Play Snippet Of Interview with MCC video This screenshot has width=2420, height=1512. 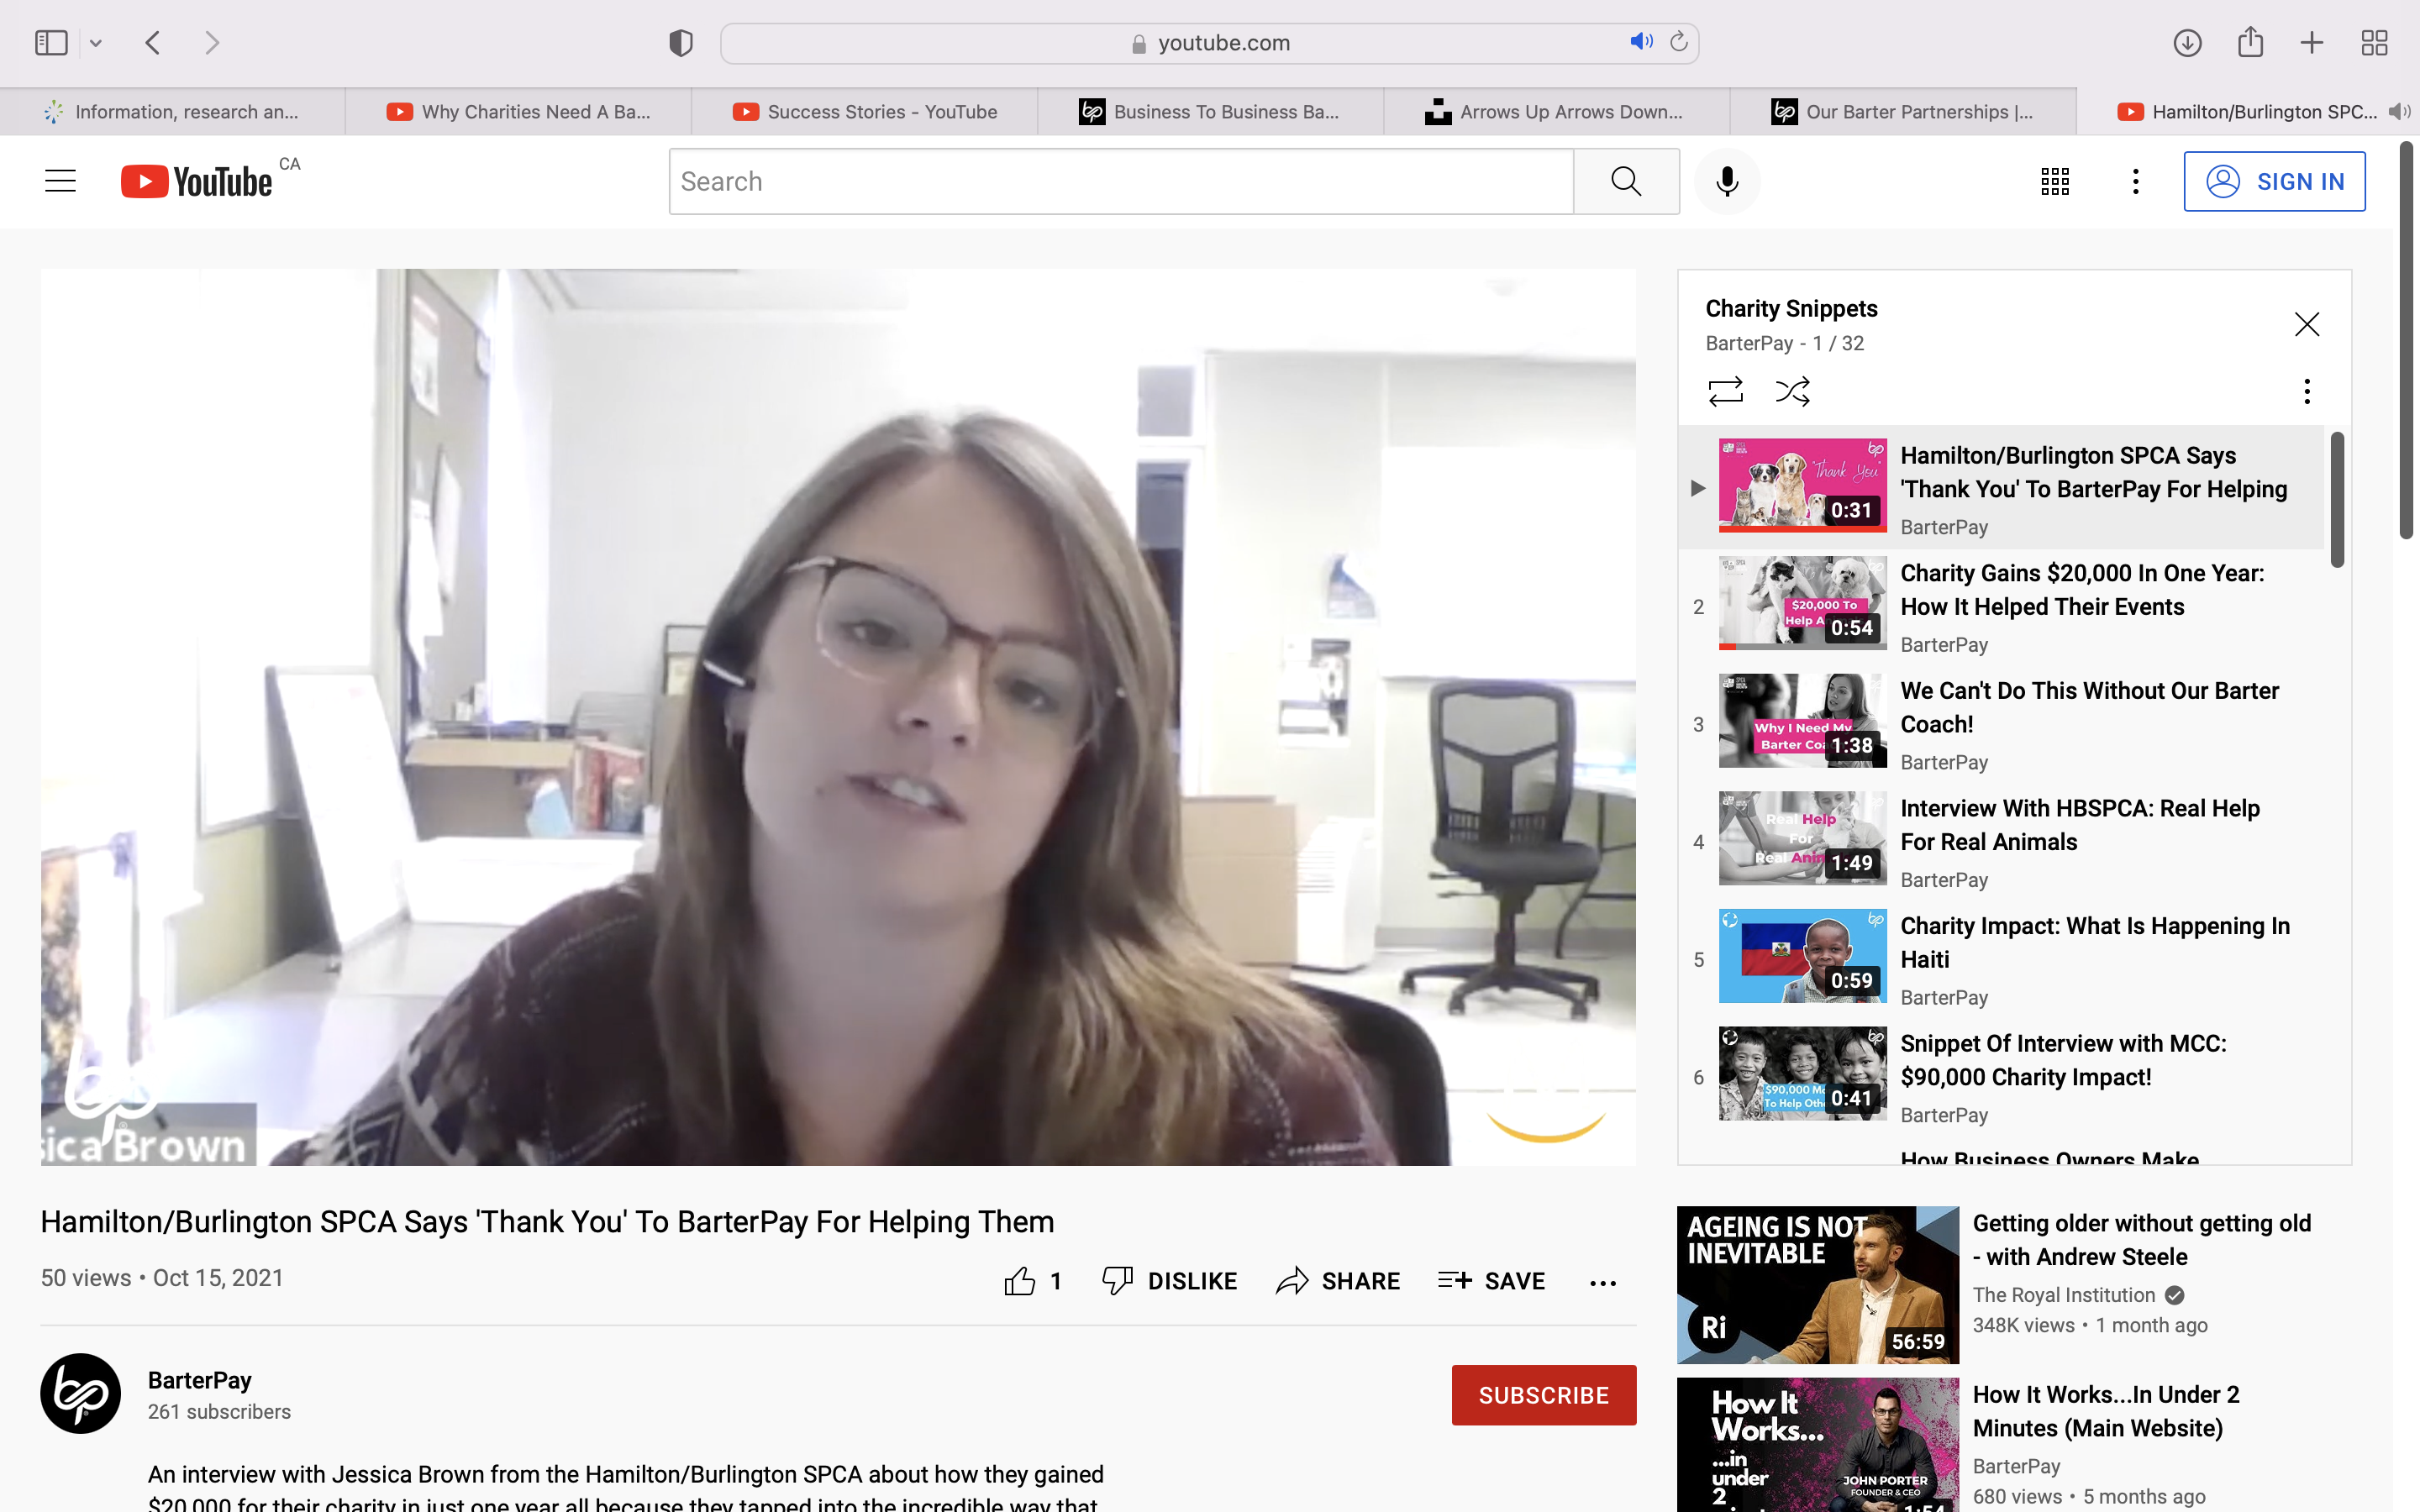[x=2000, y=1076]
